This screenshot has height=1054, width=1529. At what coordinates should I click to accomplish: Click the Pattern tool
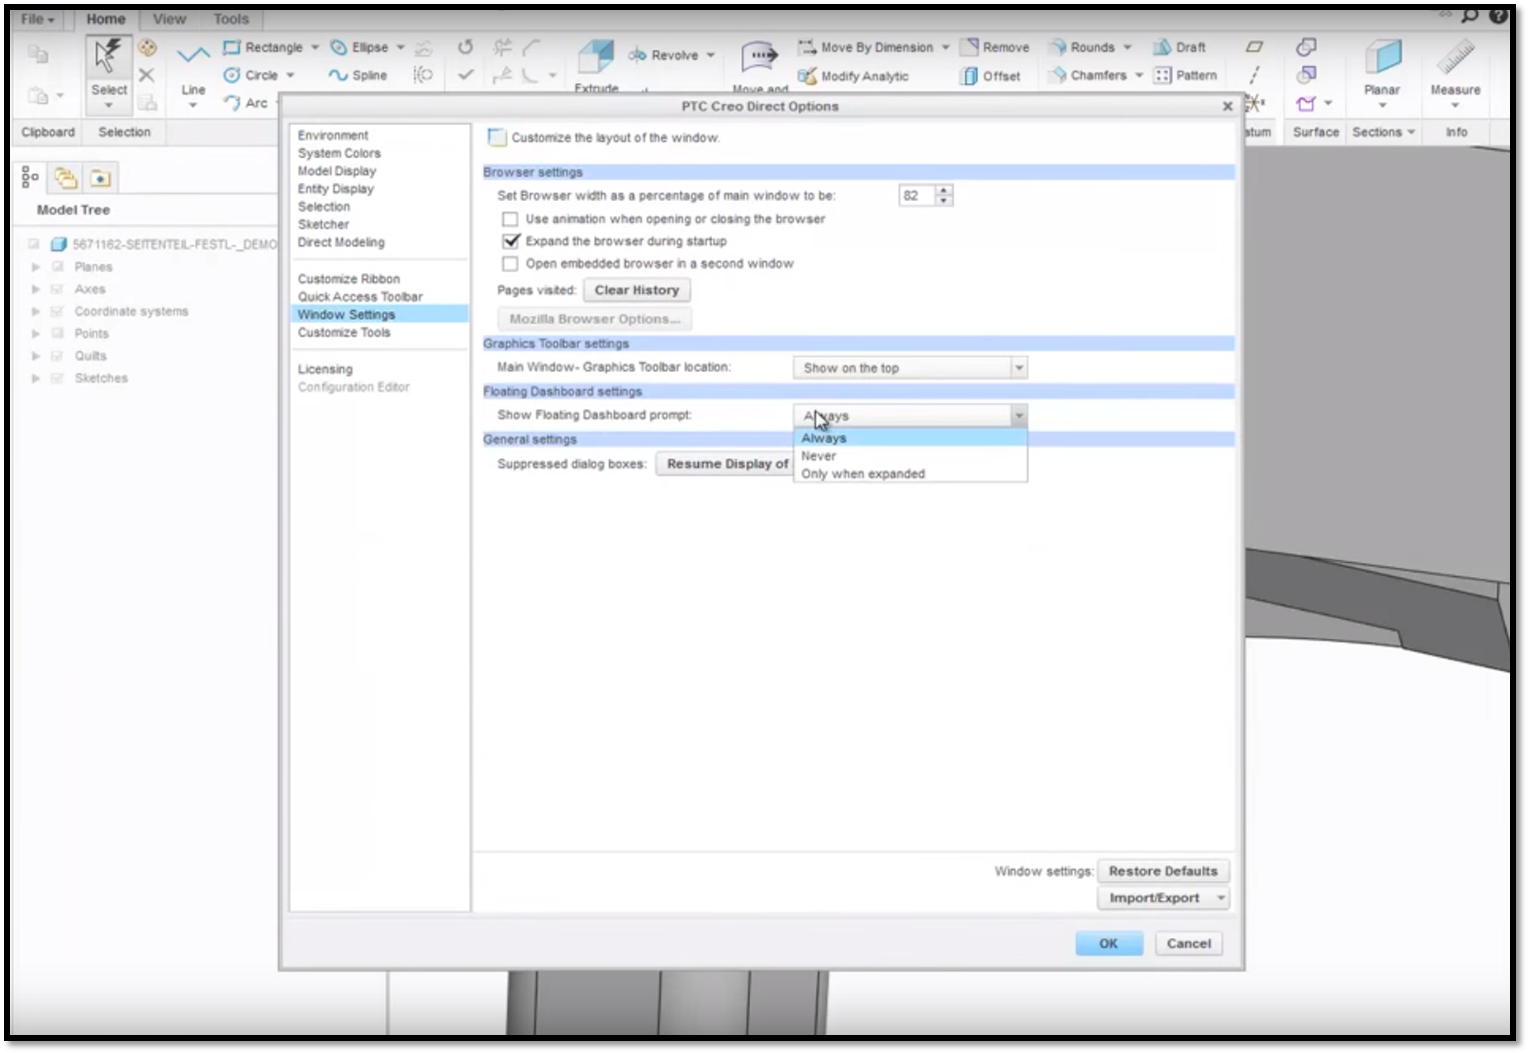[1186, 75]
